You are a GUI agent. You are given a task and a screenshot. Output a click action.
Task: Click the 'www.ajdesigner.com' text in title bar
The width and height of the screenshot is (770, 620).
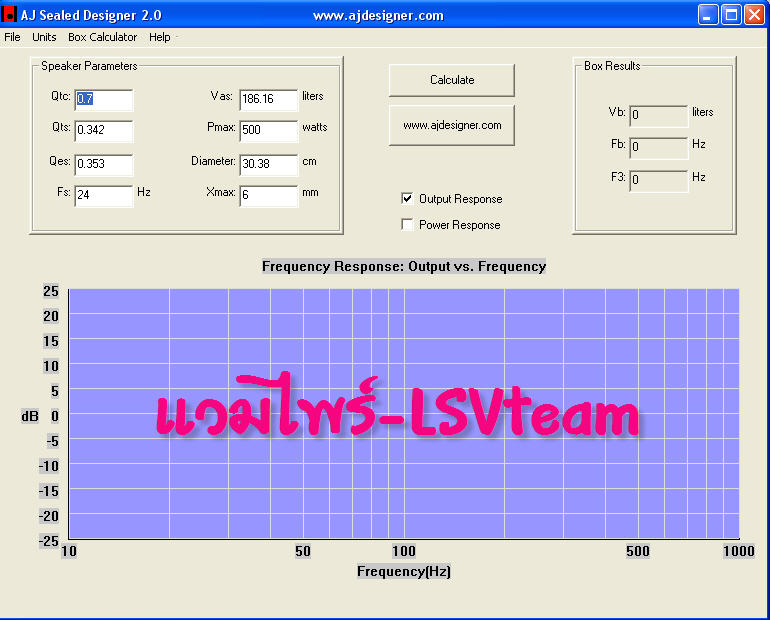pyautogui.click(x=378, y=16)
